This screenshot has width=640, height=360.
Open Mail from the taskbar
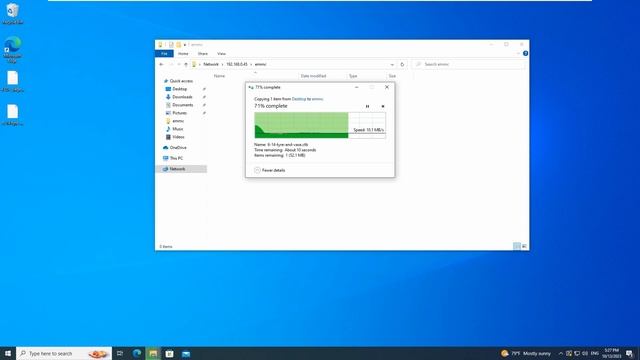[186, 353]
